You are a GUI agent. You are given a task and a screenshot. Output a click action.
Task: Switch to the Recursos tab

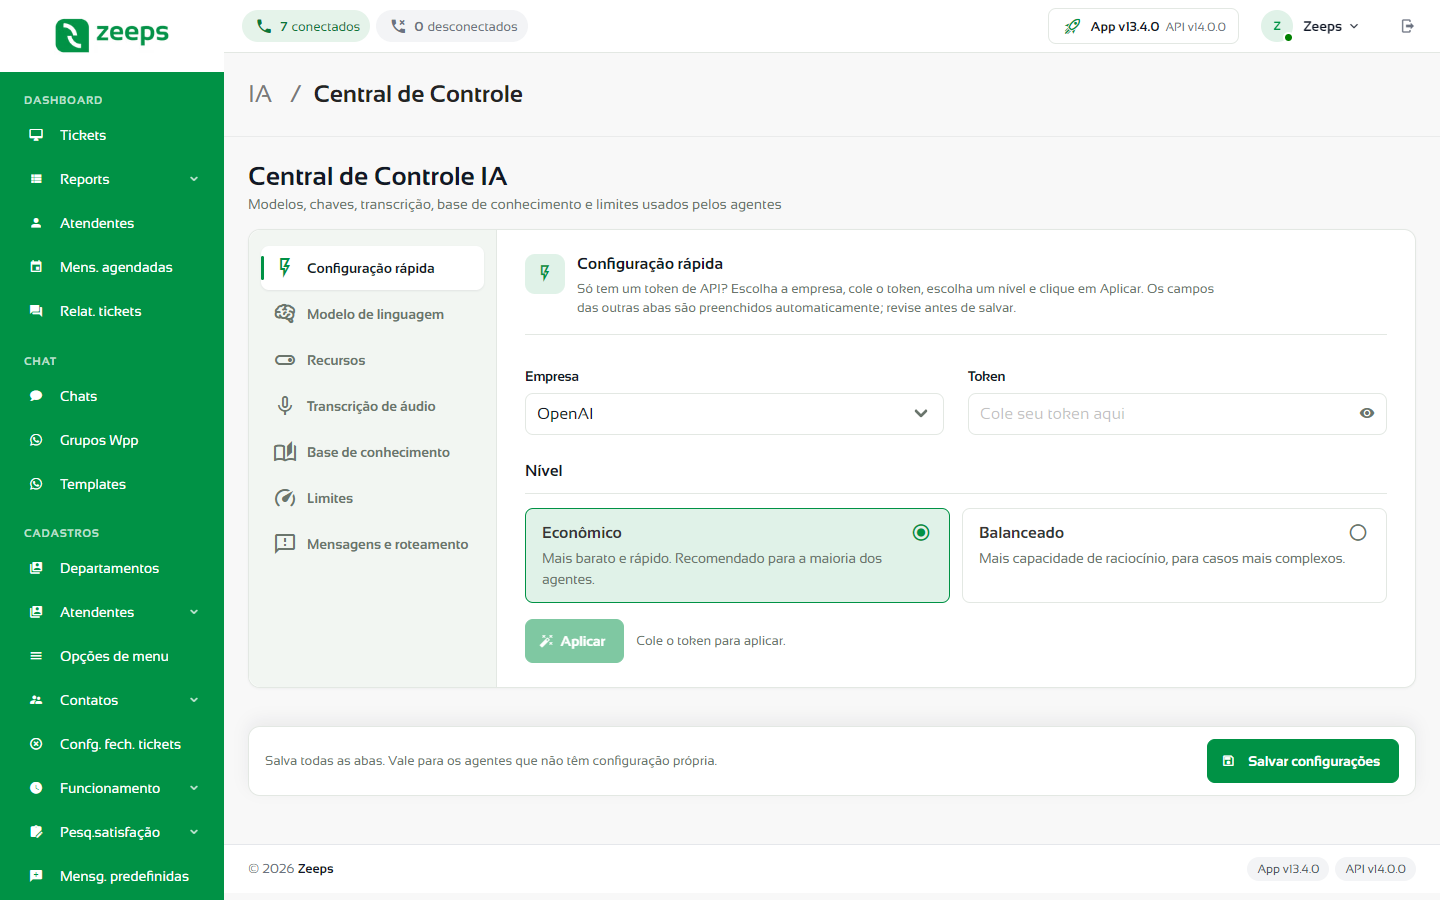(372, 360)
